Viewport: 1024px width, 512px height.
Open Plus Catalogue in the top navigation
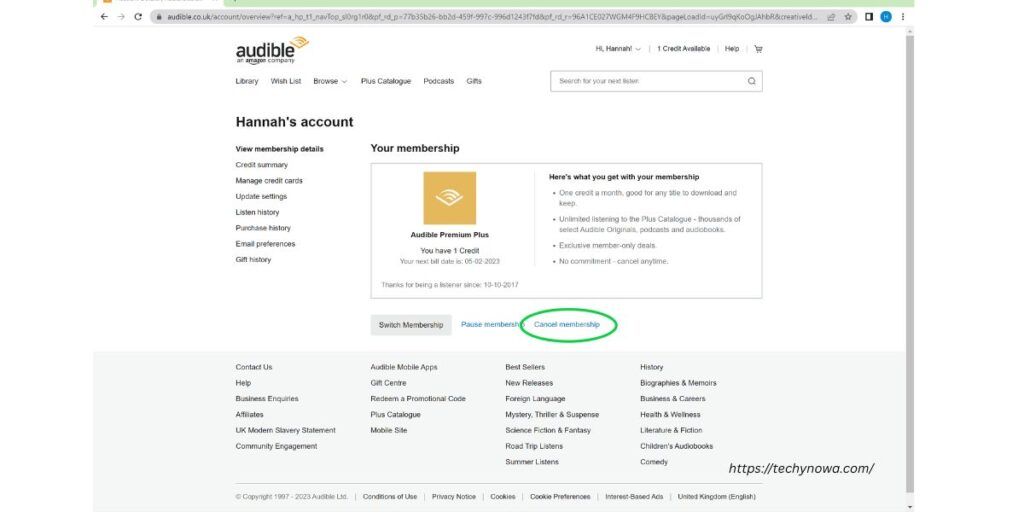(386, 82)
